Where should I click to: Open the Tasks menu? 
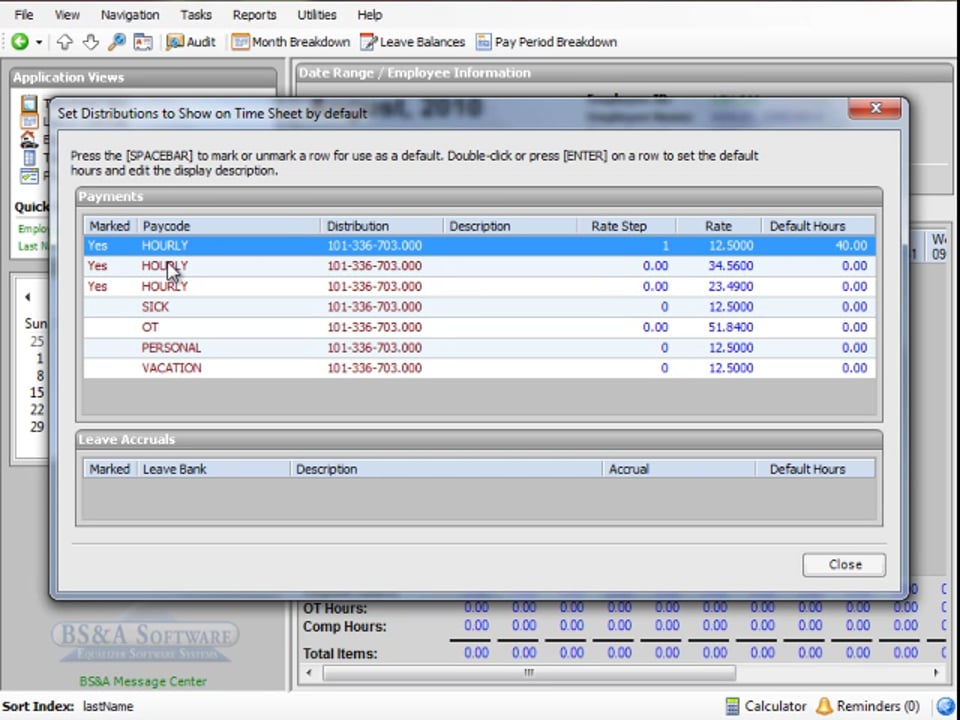[x=196, y=15]
